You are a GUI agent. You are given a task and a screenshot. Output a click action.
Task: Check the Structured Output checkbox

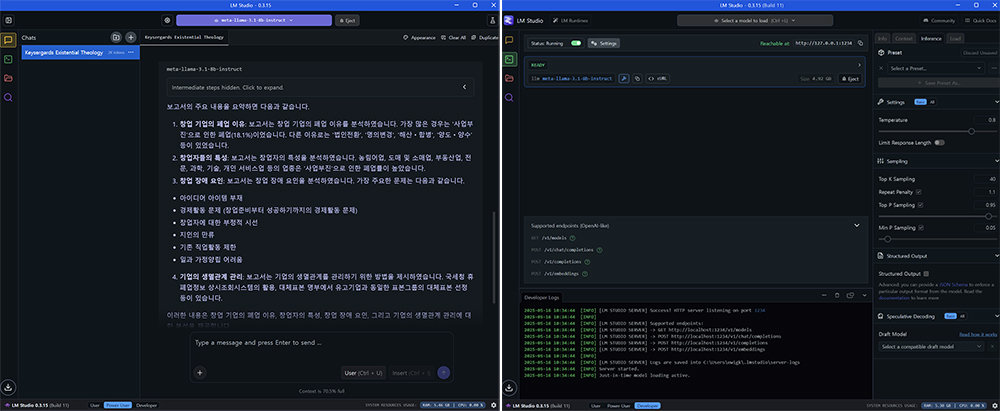[x=927, y=273]
